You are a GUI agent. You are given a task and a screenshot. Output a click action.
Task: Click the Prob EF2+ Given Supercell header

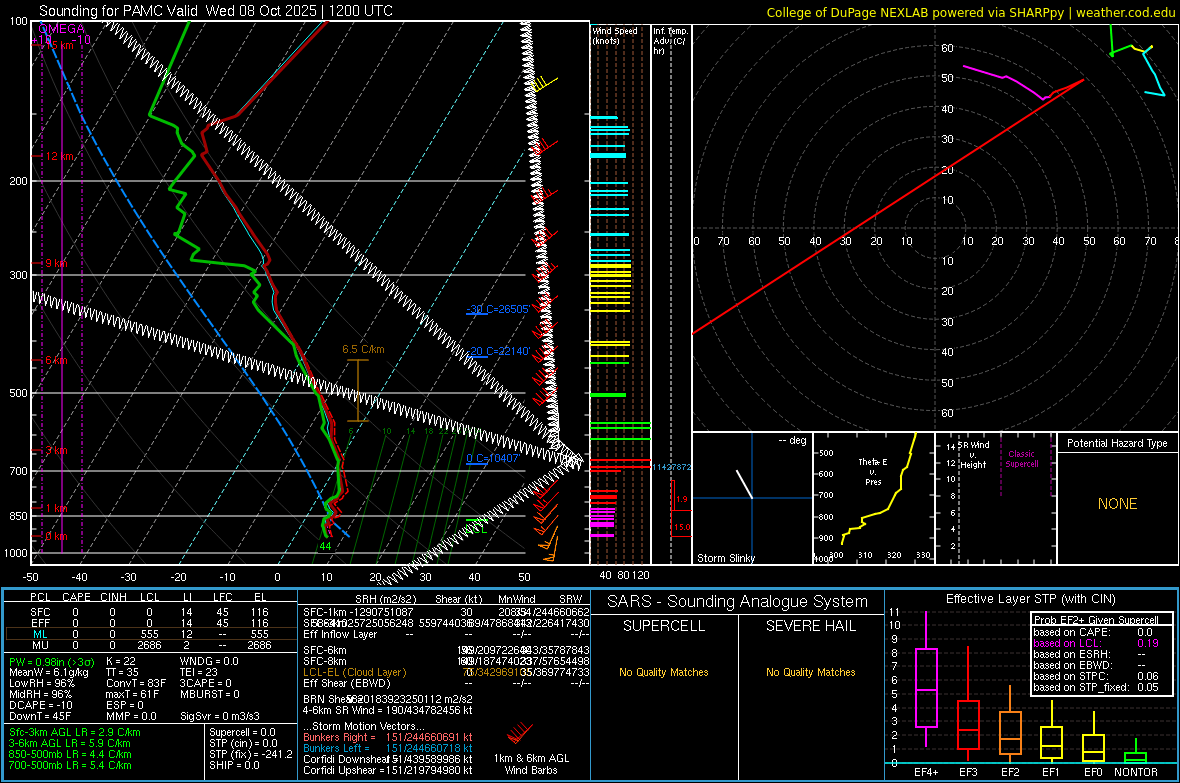tap(1096, 620)
